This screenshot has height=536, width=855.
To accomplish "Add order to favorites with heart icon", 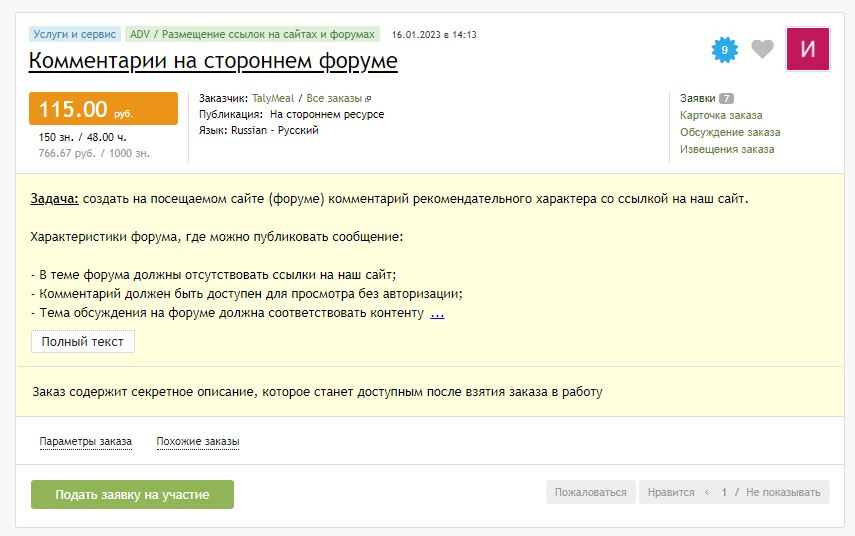I will (x=762, y=49).
